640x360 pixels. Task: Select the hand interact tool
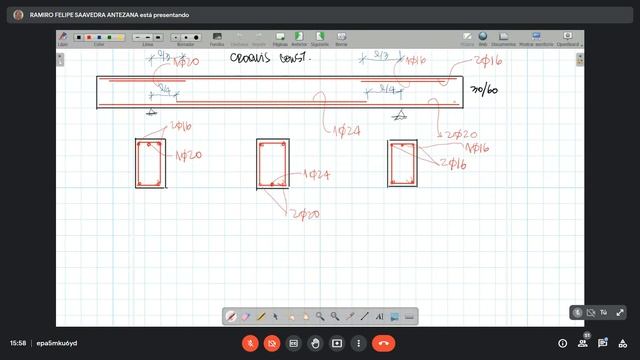(x=291, y=316)
